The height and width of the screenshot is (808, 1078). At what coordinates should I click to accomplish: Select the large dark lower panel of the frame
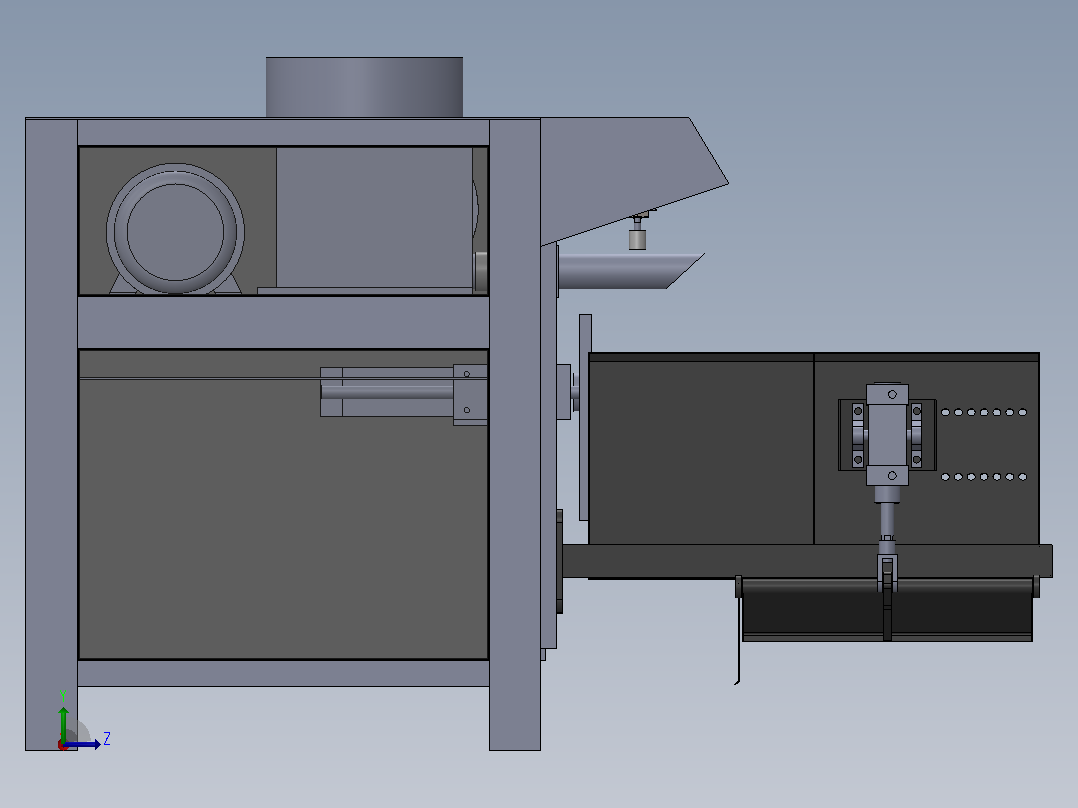click(283, 504)
